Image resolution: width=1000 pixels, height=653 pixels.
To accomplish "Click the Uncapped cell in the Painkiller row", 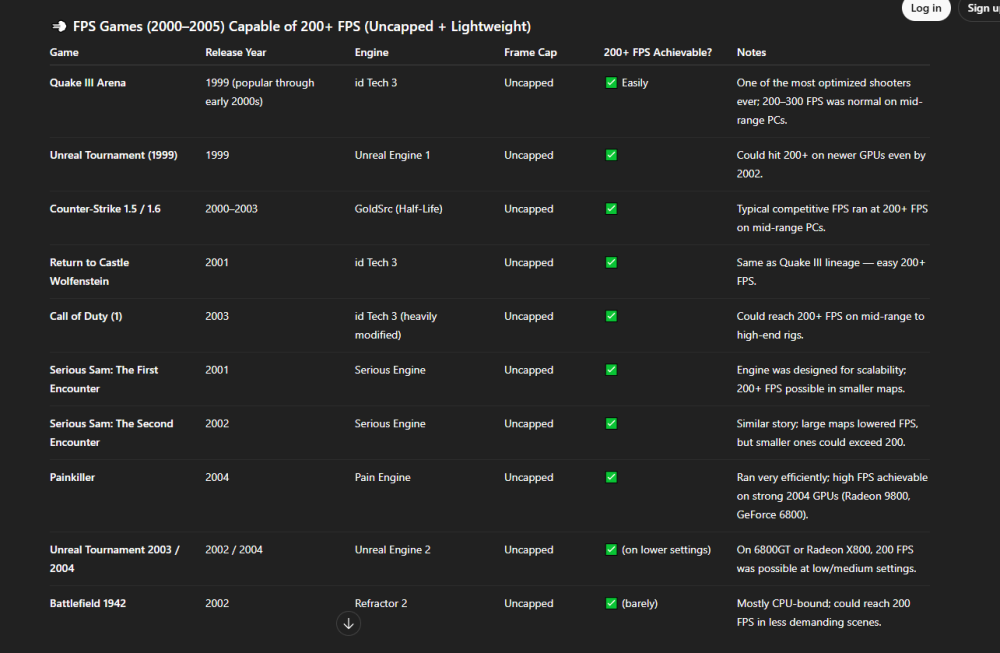I will pos(528,477).
